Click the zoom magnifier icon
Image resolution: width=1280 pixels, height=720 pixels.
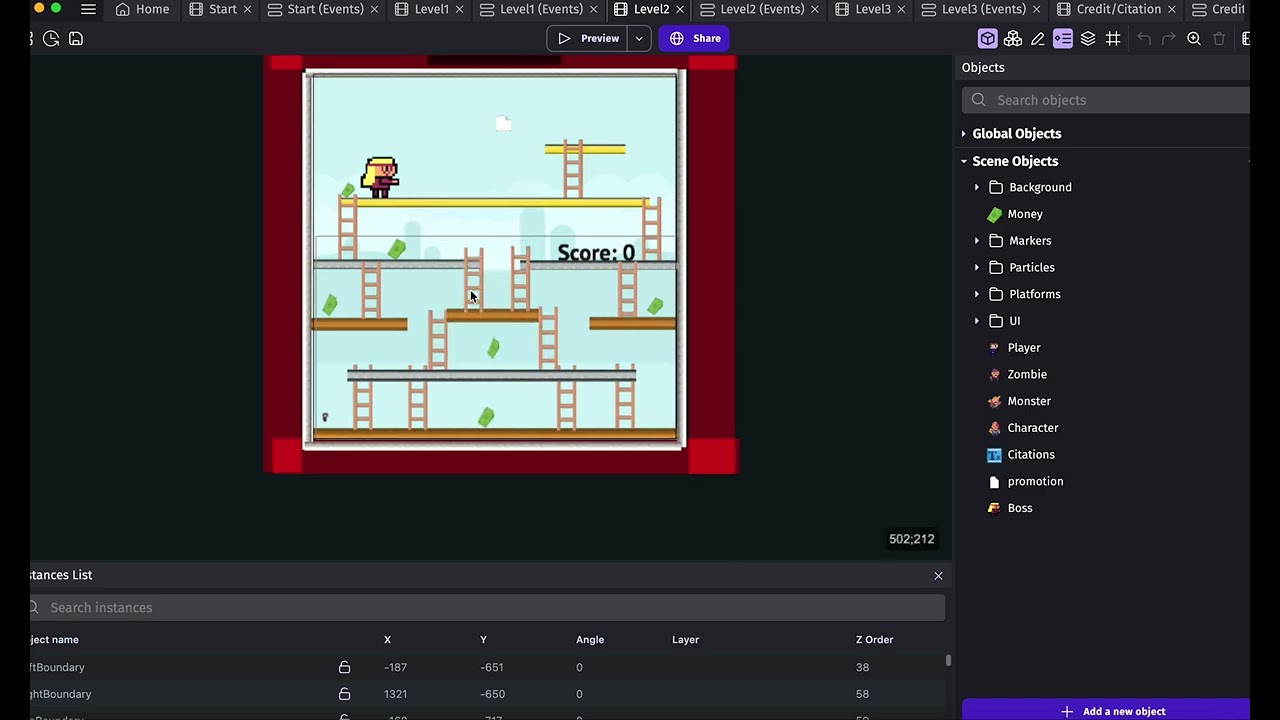coord(1194,38)
